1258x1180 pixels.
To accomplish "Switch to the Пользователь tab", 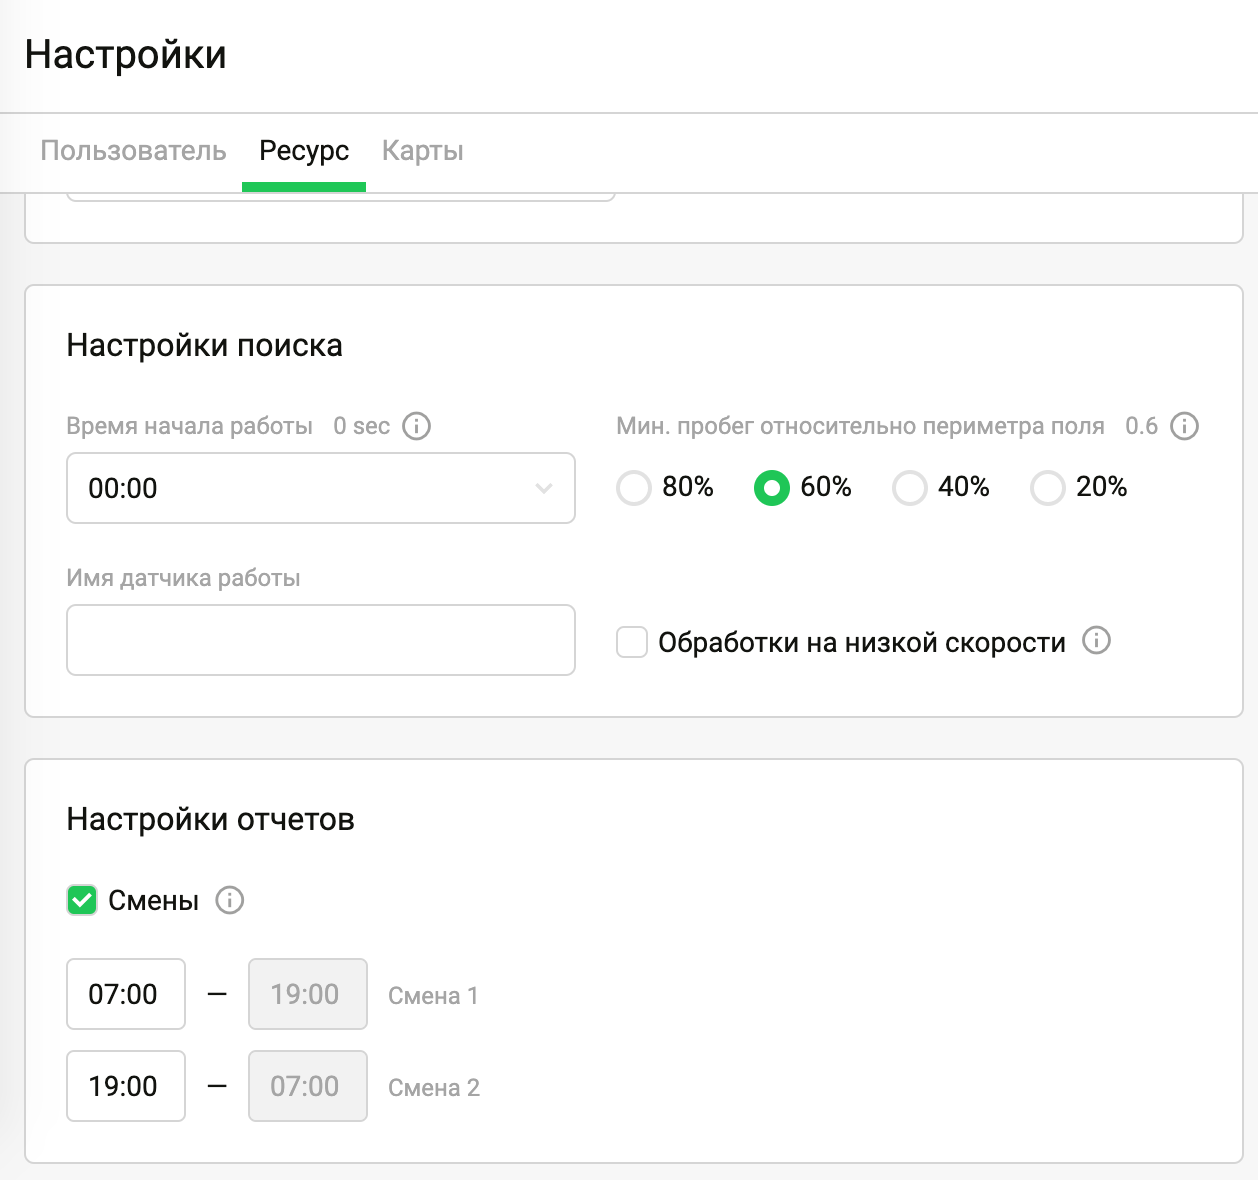I will 133,151.
